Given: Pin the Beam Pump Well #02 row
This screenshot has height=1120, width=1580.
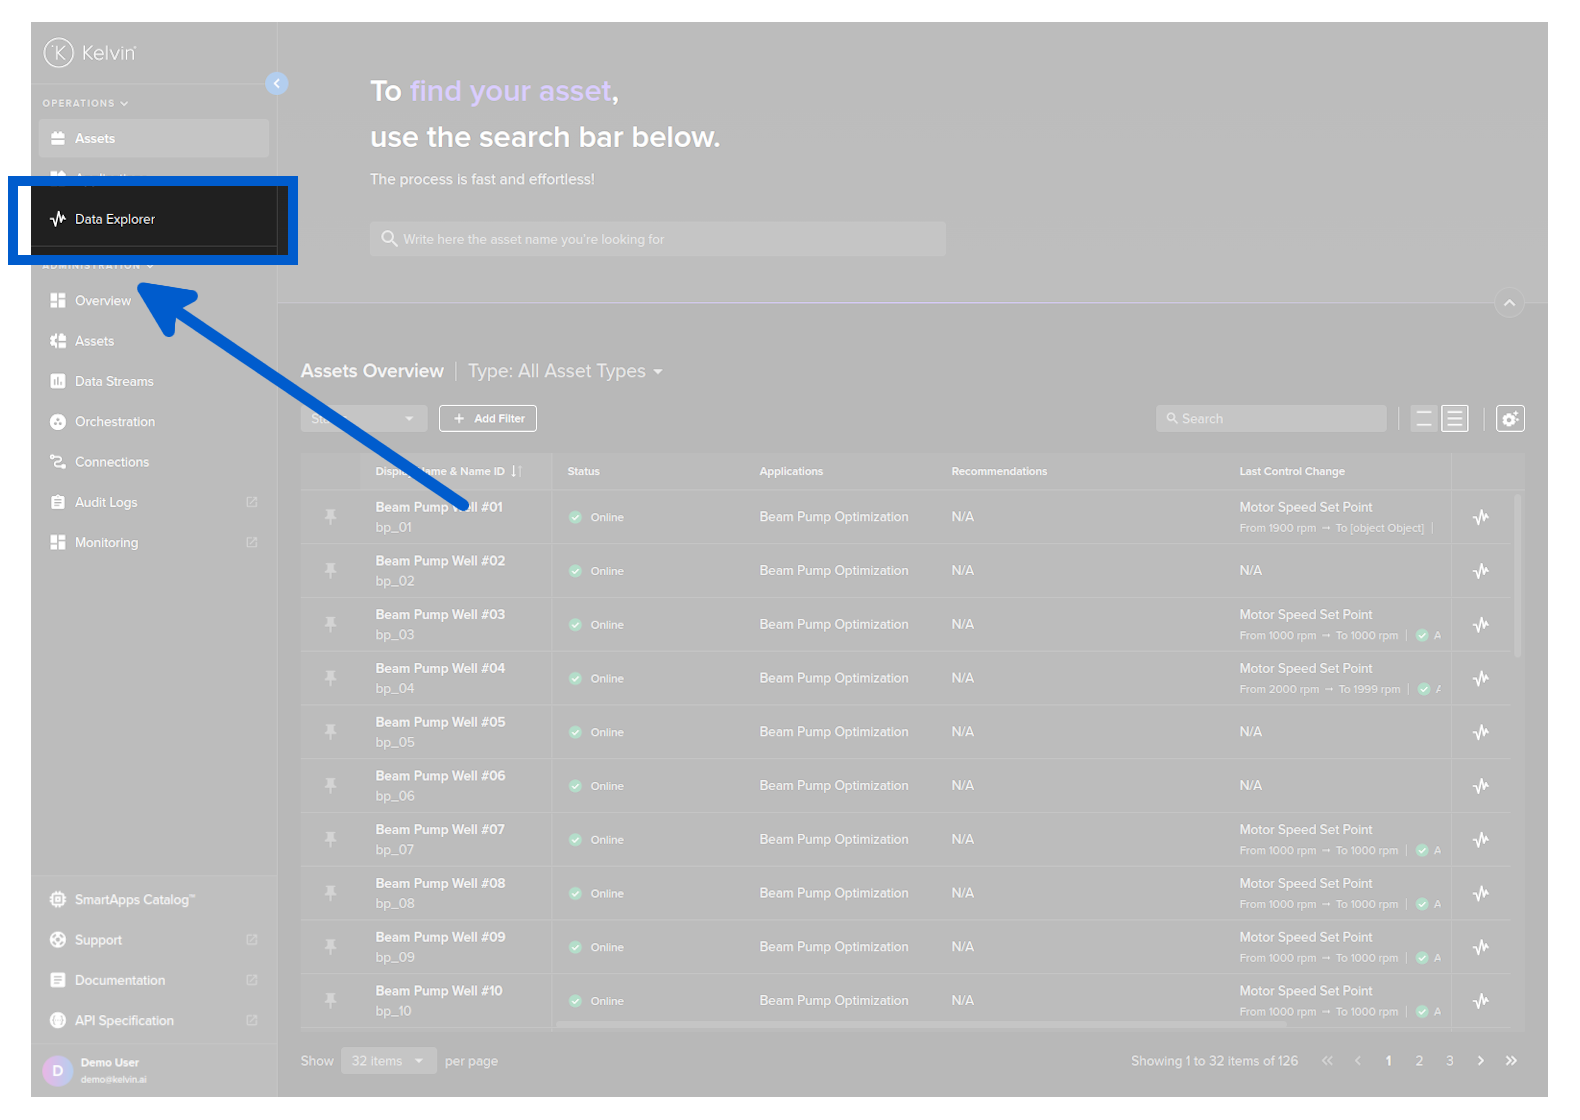Looking at the screenshot, I should click(330, 571).
